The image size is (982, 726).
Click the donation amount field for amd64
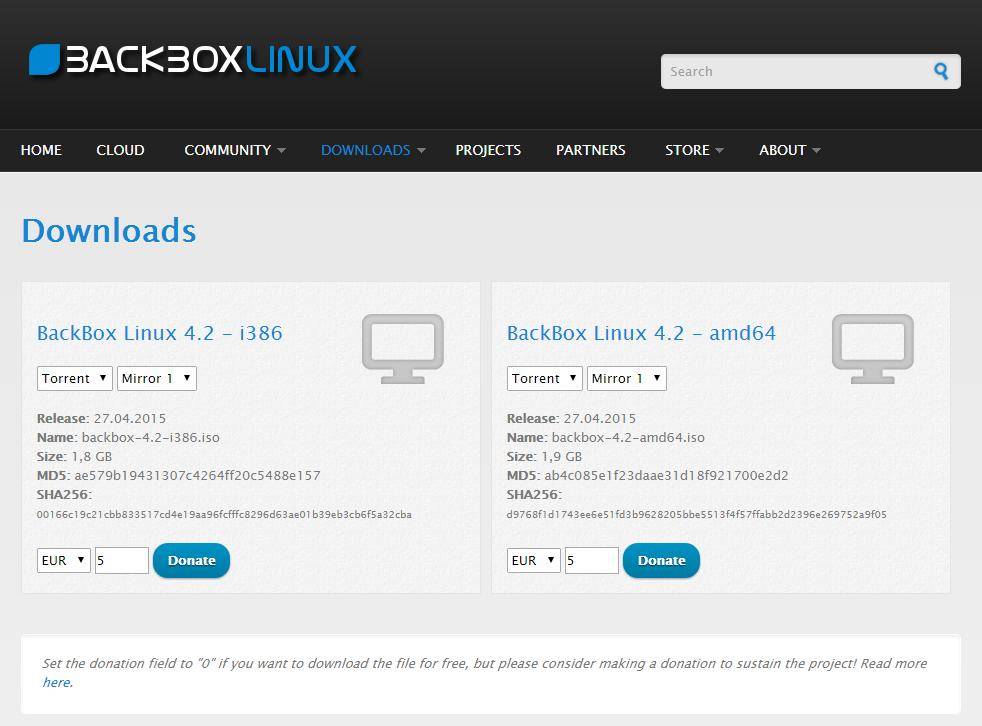(x=591, y=560)
